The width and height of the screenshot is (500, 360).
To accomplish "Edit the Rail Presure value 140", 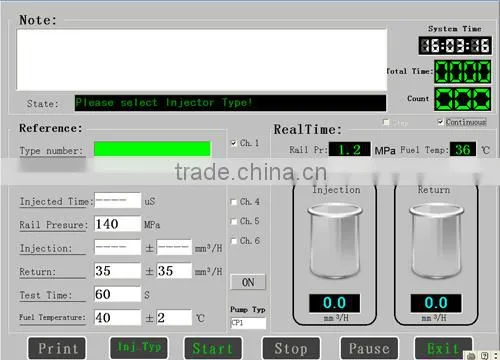I will point(118,224).
